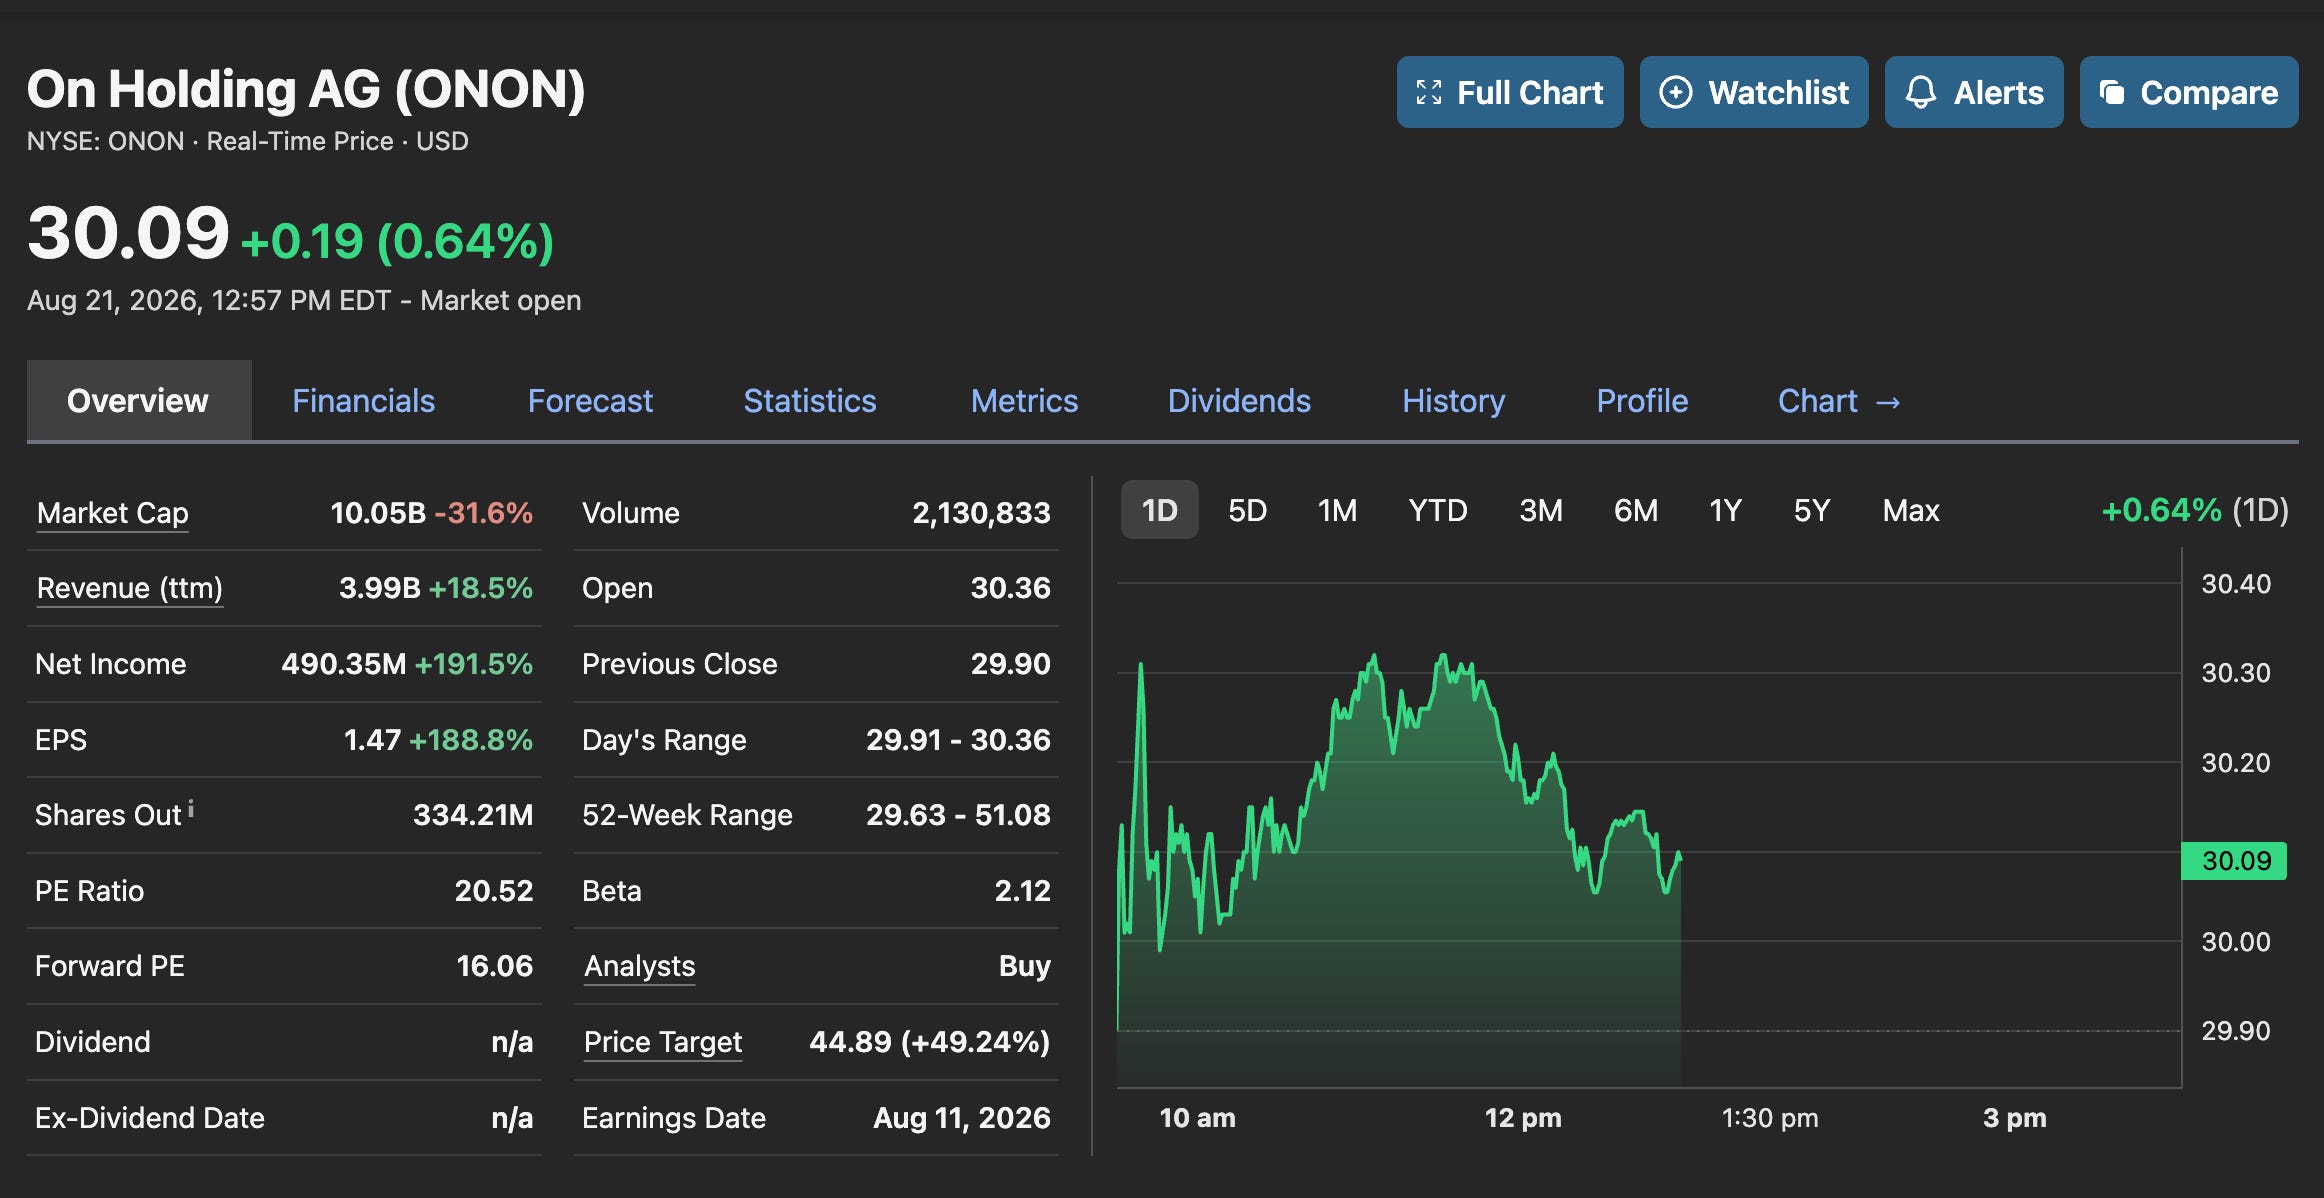
Task: Click the stacked-squares icon on Compare
Action: pyautogui.click(x=2111, y=93)
